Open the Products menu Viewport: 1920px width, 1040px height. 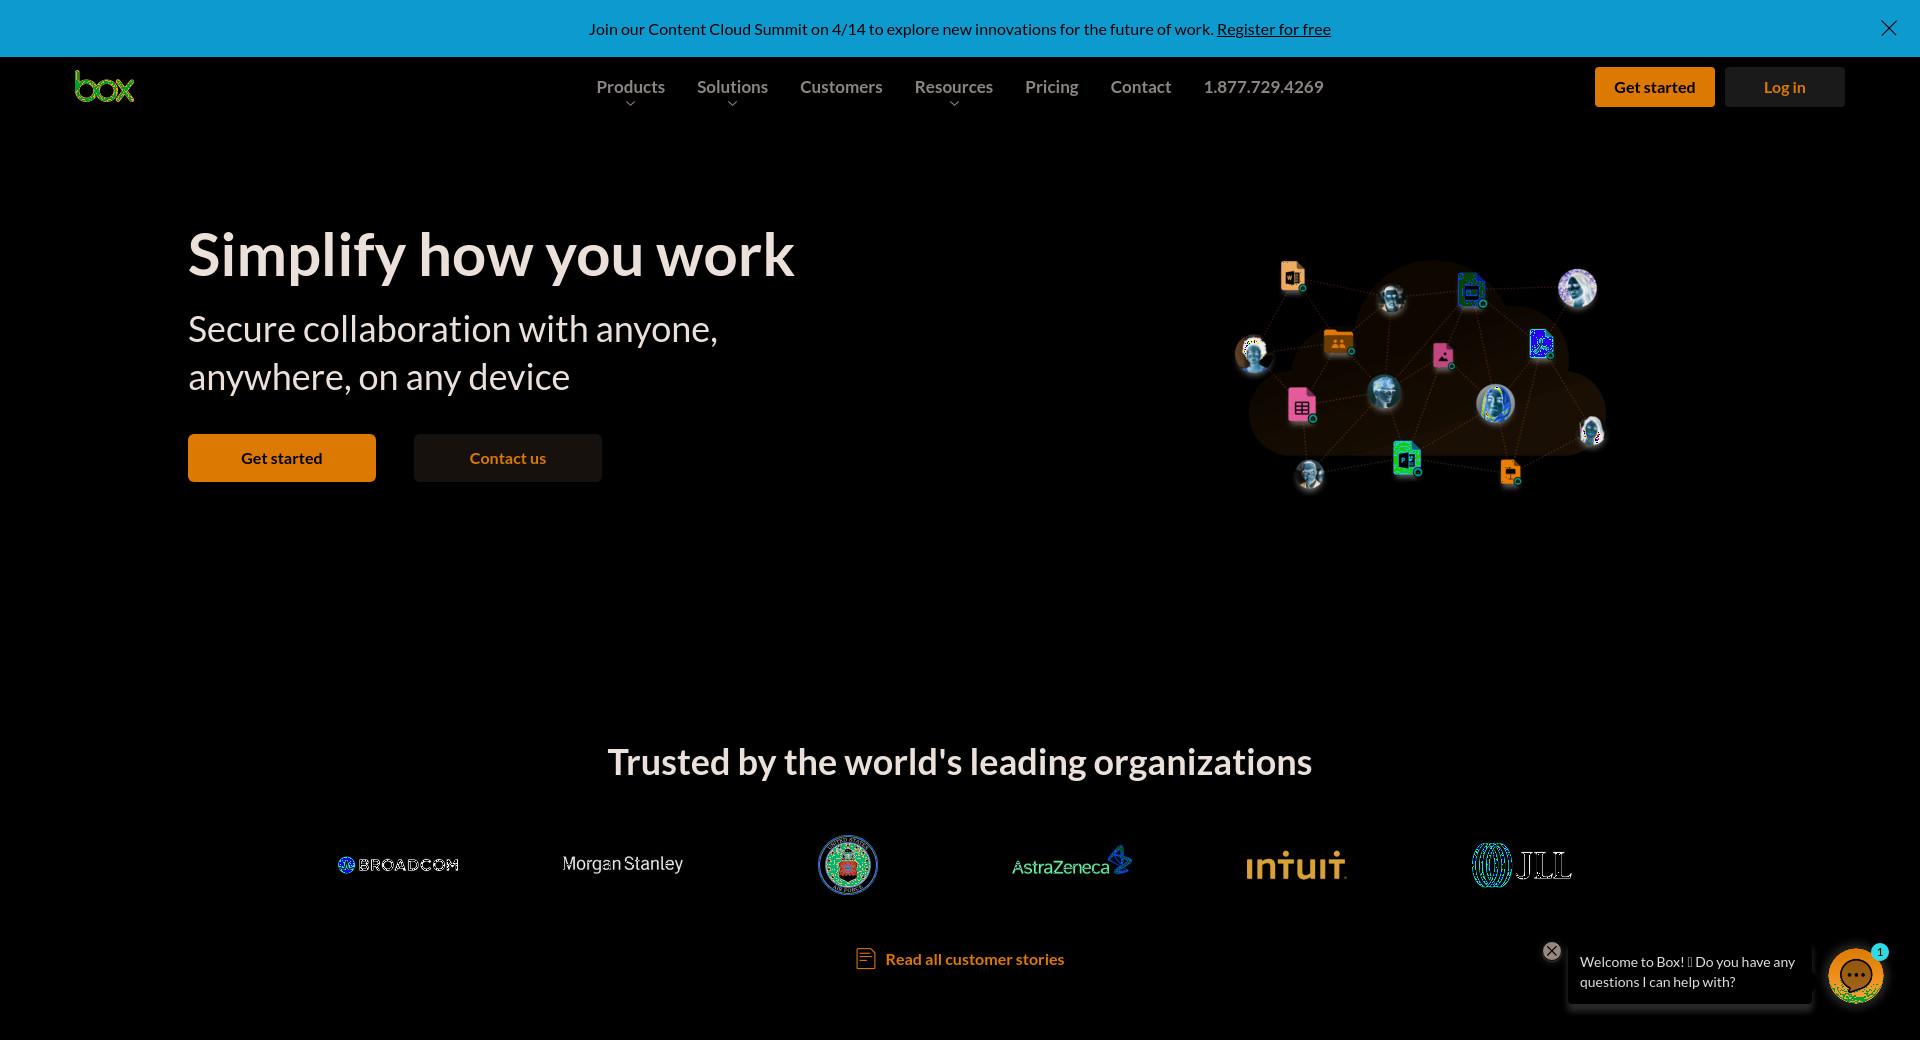[630, 87]
